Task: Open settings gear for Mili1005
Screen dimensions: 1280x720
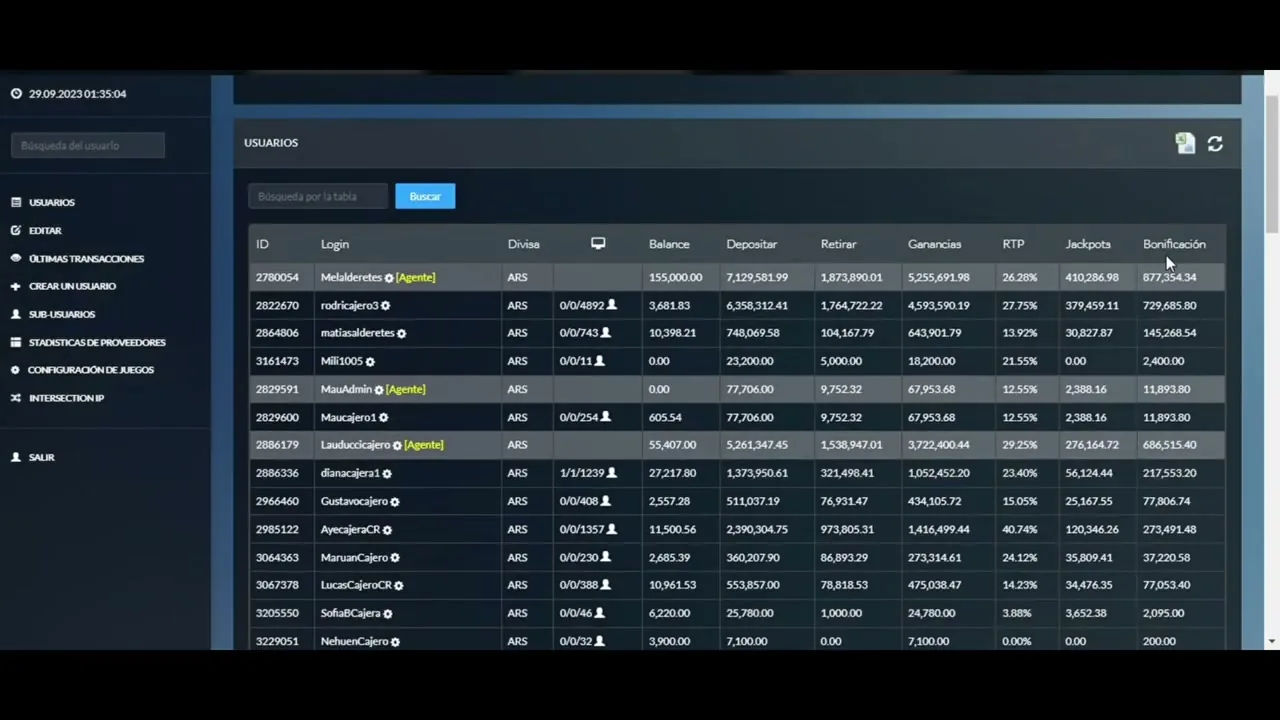Action: pyautogui.click(x=370, y=362)
